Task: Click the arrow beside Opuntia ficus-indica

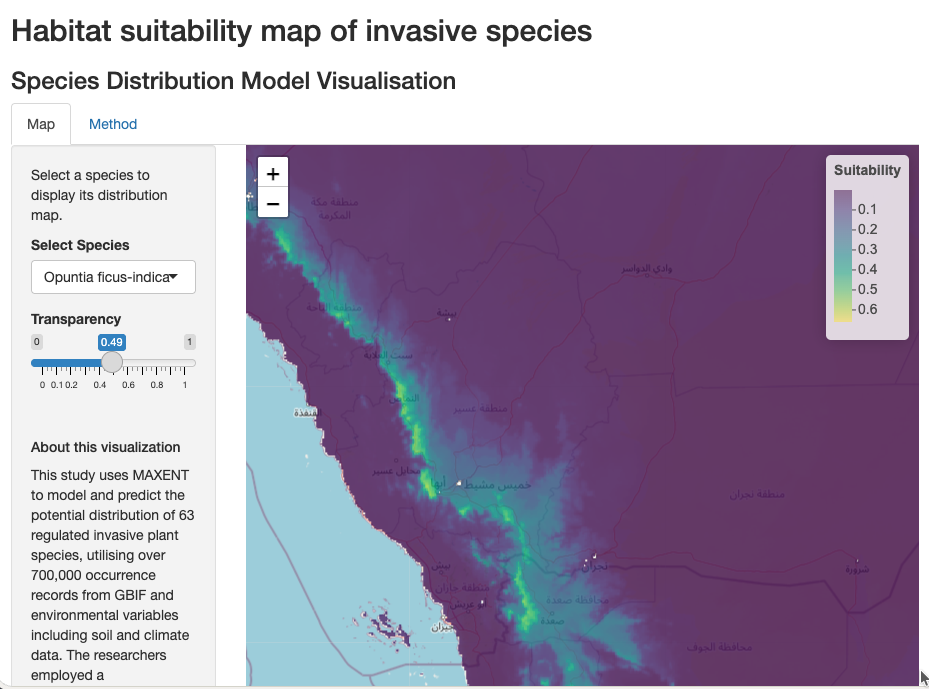Action: 174,277
